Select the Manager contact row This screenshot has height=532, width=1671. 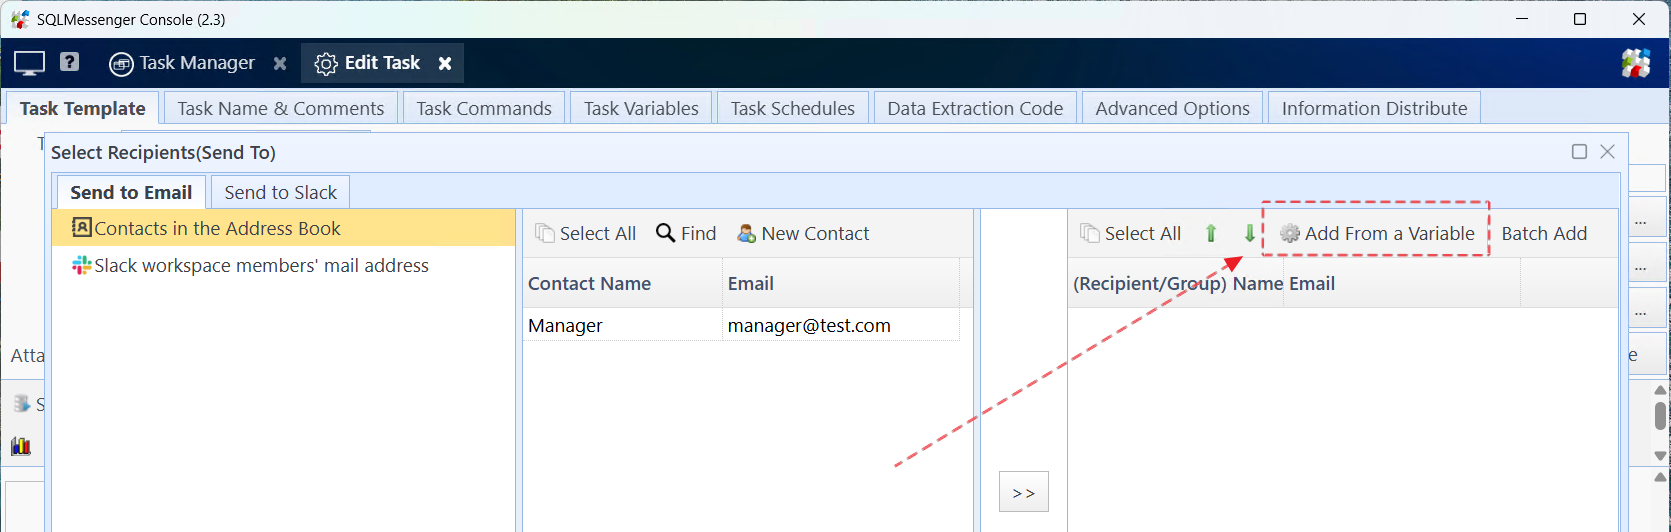[740, 325]
